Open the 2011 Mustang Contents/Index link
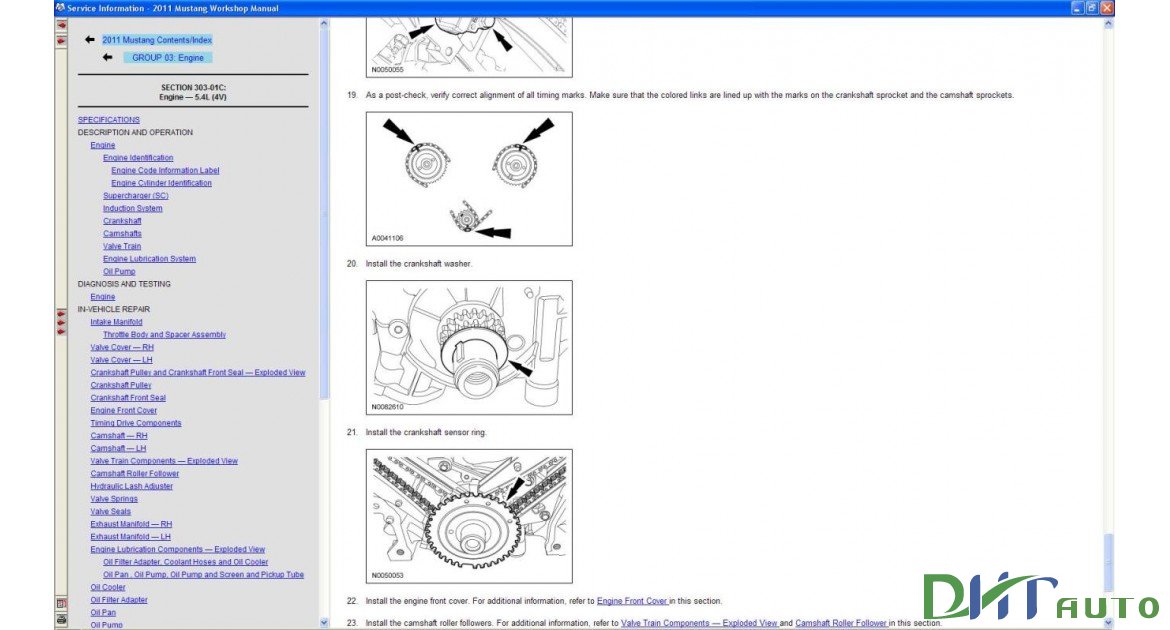The width and height of the screenshot is (1170, 630). coord(157,40)
